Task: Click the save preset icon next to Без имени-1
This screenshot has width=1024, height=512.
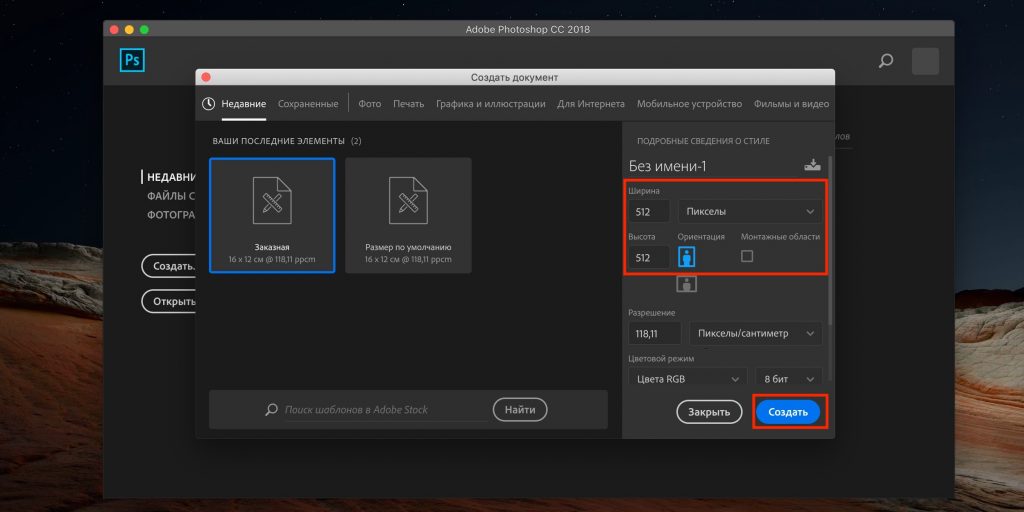Action: (811, 165)
